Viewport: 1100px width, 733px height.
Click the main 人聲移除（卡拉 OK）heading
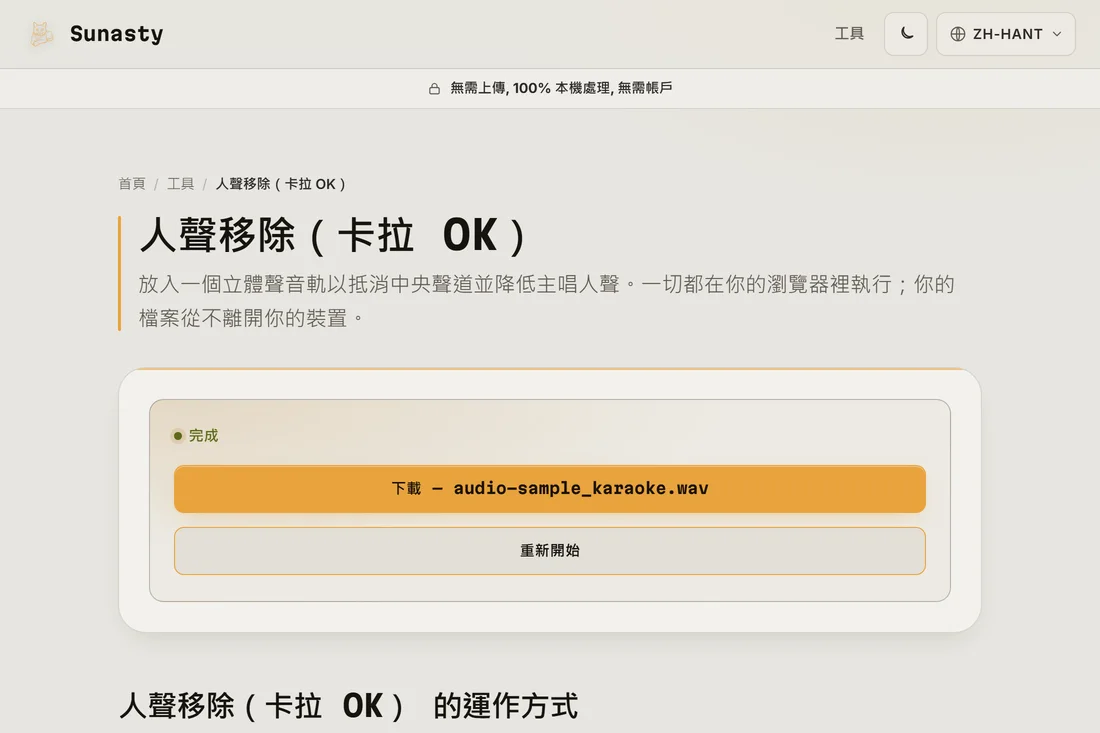(333, 235)
